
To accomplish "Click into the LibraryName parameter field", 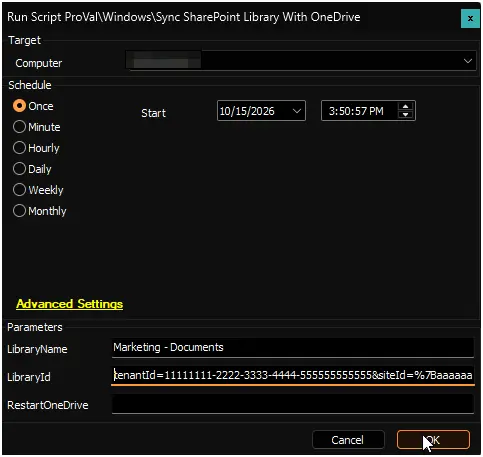I will pyautogui.click(x=293, y=348).
